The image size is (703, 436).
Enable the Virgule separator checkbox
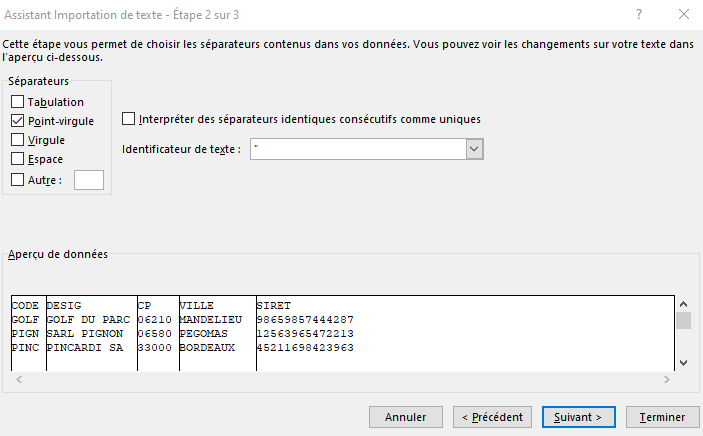pos(17,140)
